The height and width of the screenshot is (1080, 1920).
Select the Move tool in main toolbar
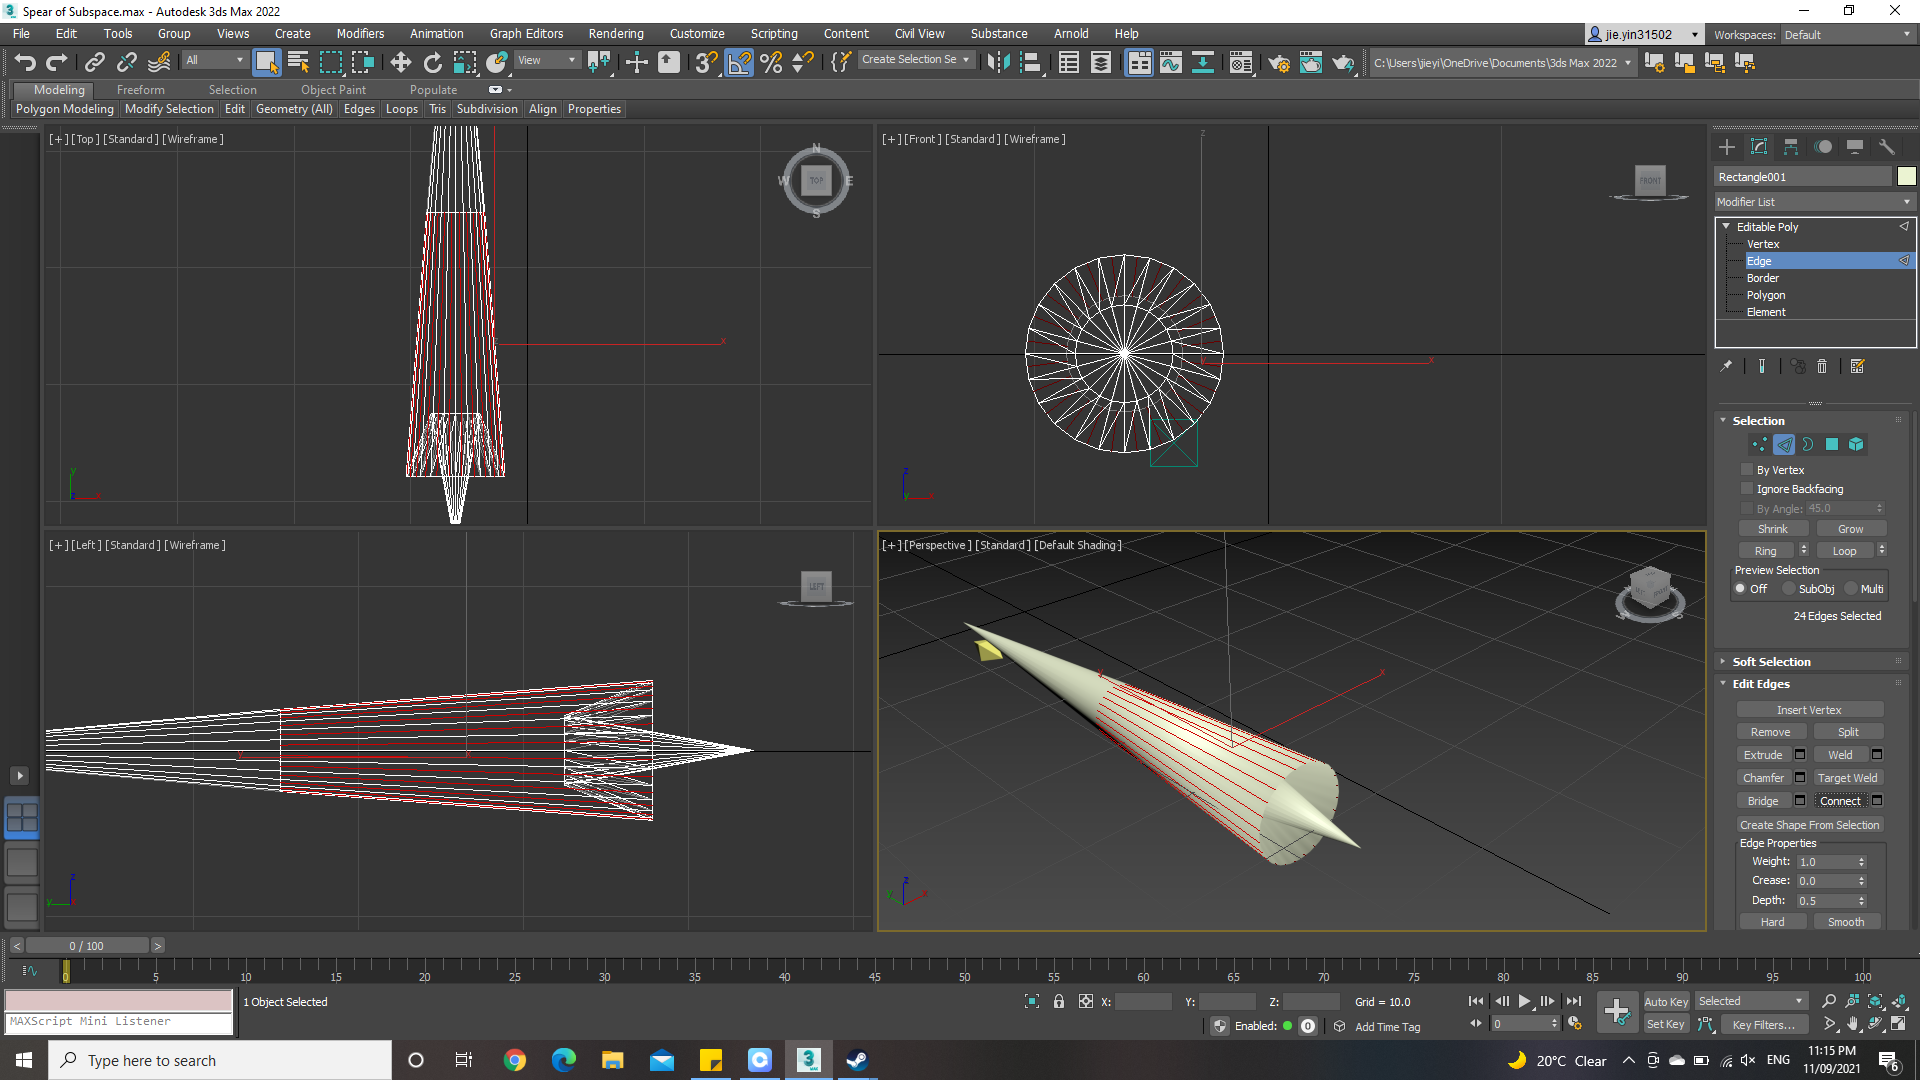click(400, 62)
